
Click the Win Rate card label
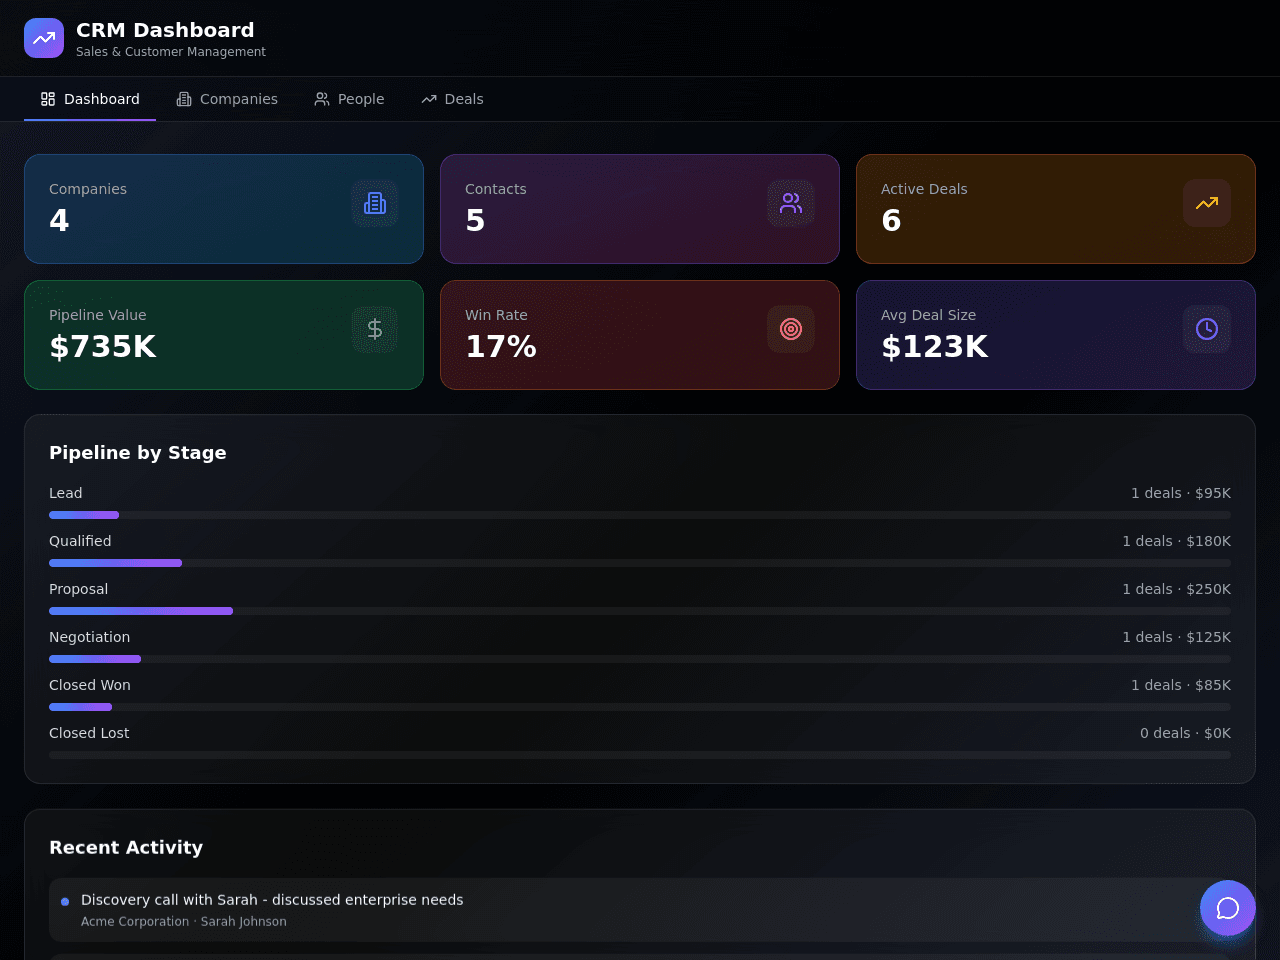[496, 315]
